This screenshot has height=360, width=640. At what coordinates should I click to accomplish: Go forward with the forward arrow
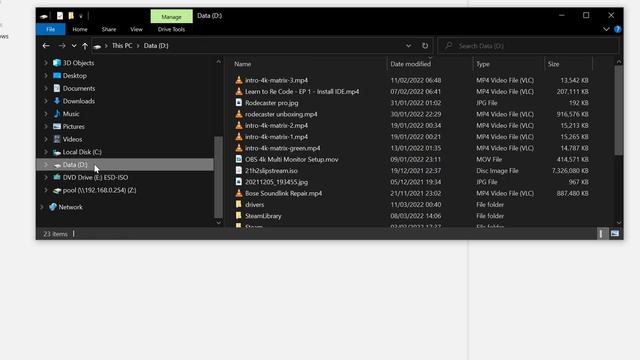click(62, 46)
